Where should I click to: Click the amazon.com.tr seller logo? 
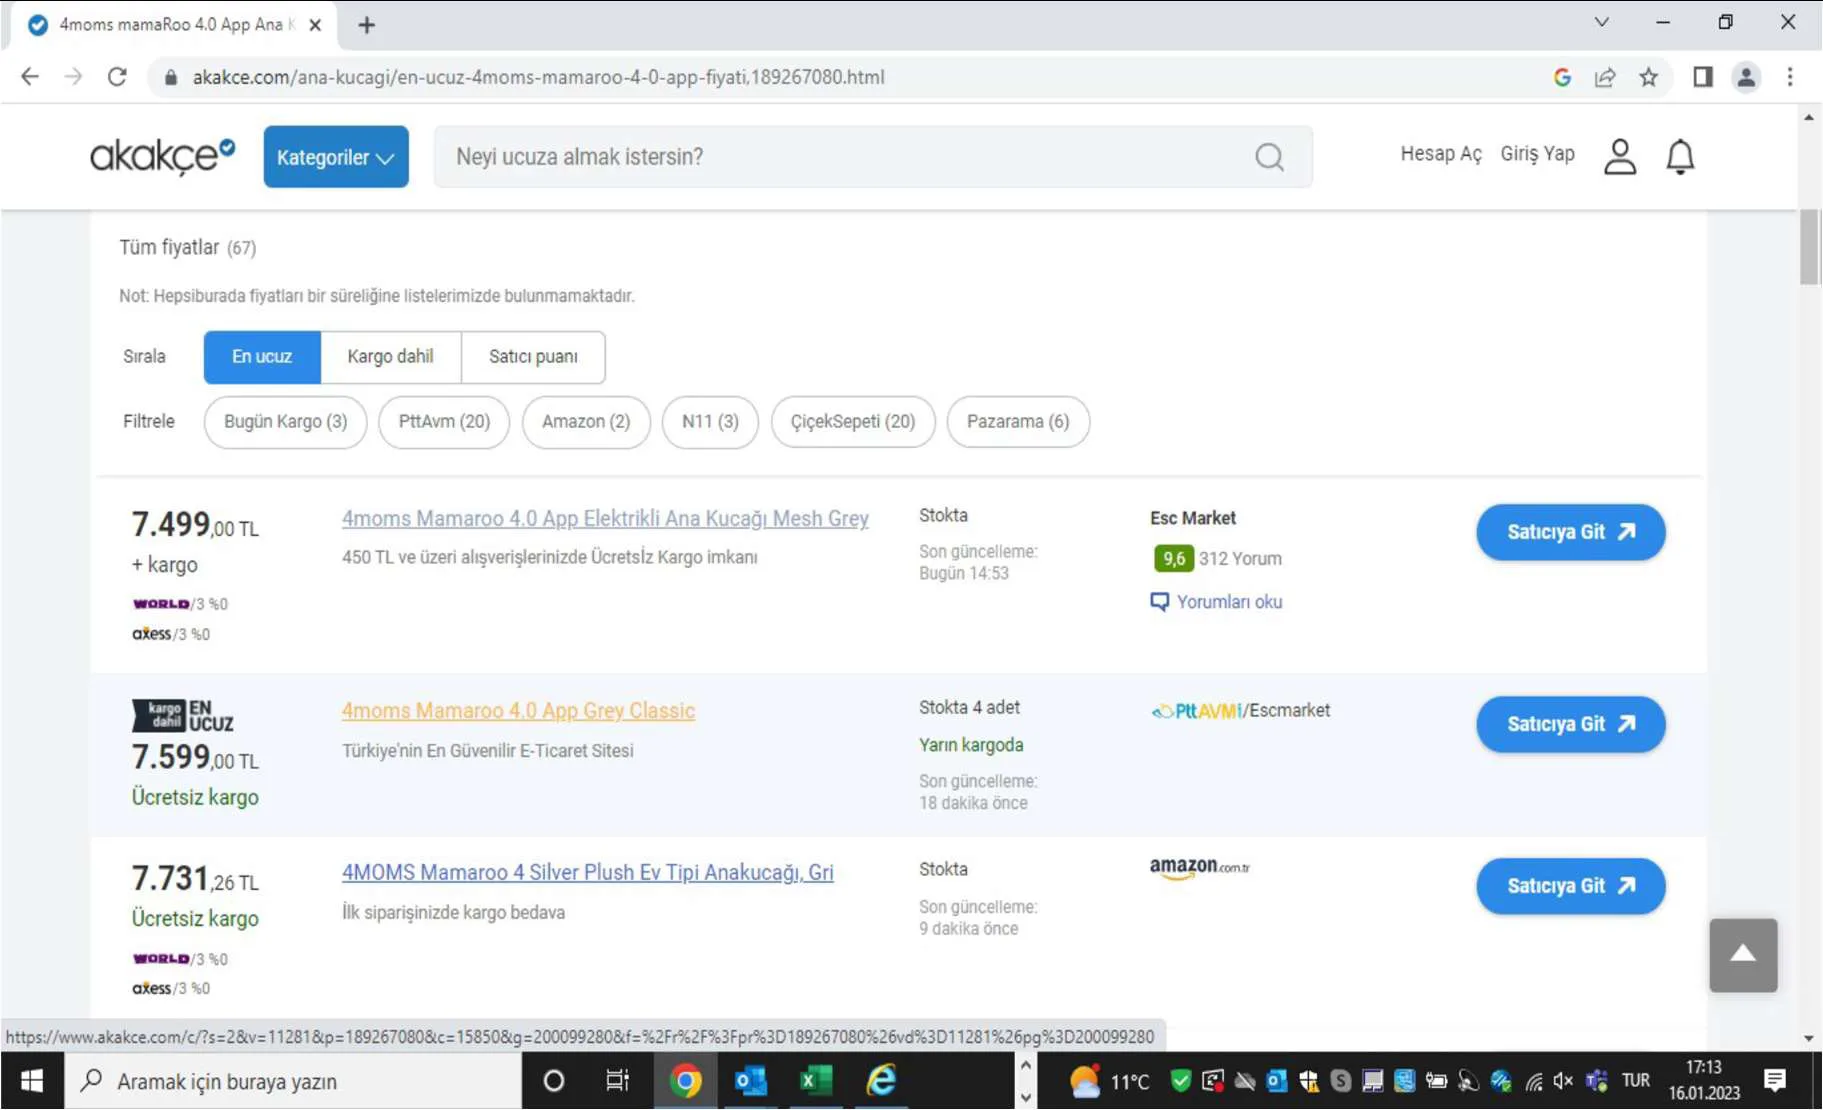pyautogui.click(x=1200, y=868)
